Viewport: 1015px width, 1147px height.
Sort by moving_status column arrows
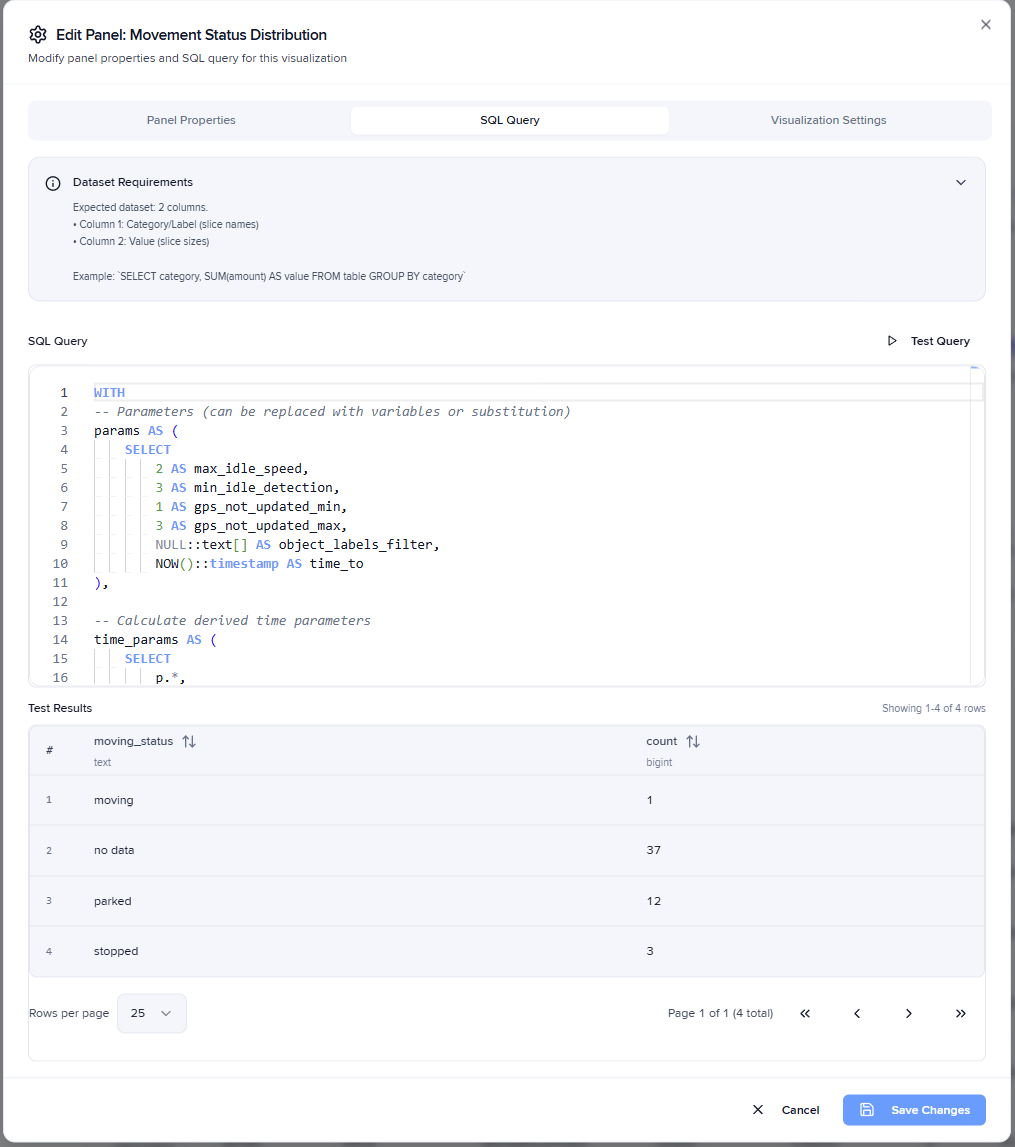(189, 741)
